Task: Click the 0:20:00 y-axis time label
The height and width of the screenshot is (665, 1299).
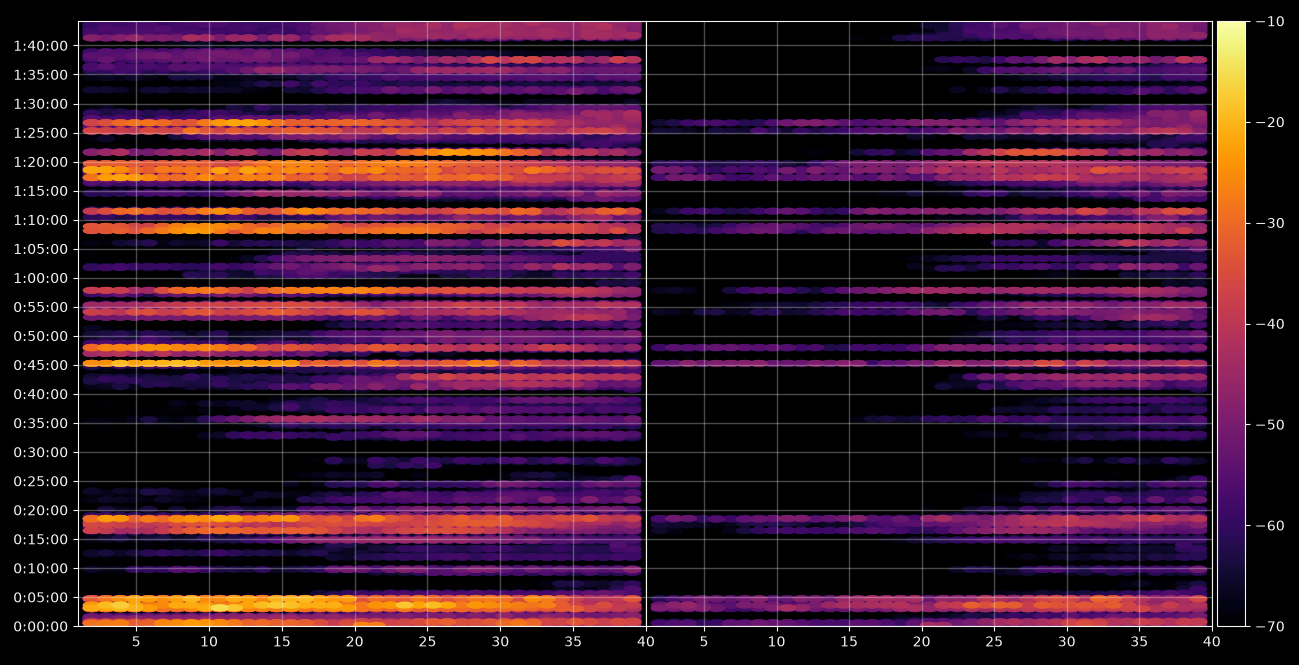Action: point(41,510)
